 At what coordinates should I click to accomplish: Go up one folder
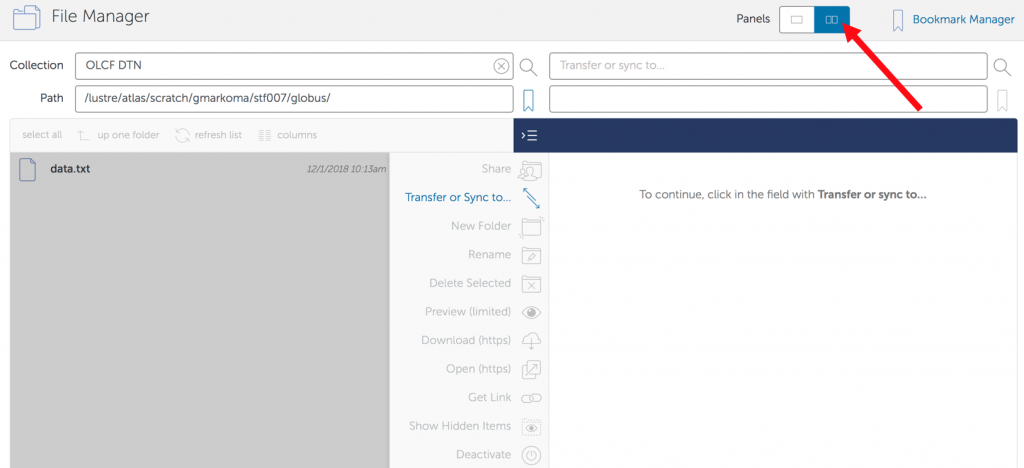click(x=118, y=135)
